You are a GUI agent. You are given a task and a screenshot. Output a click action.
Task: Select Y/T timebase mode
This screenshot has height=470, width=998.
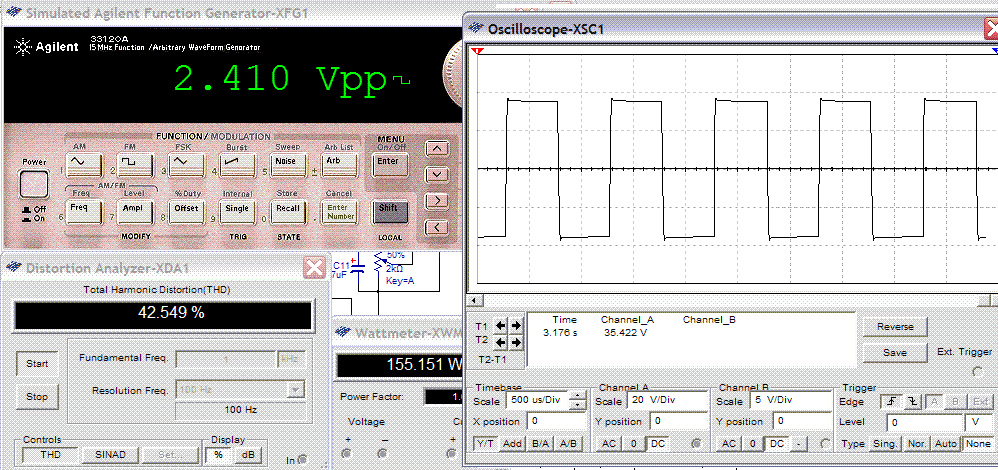coord(486,444)
